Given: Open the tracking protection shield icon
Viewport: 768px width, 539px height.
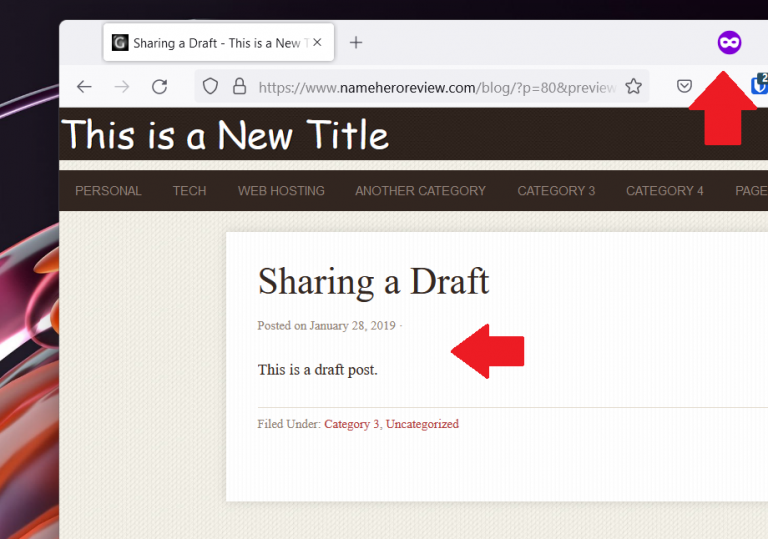Looking at the screenshot, I should click(x=211, y=86).
